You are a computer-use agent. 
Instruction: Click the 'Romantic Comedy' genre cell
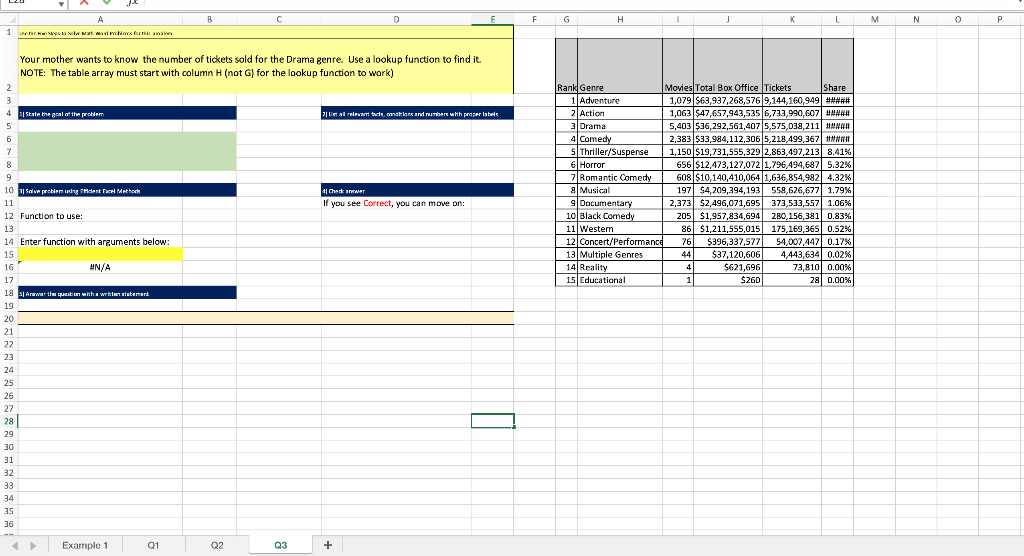(x=620, y=178)
